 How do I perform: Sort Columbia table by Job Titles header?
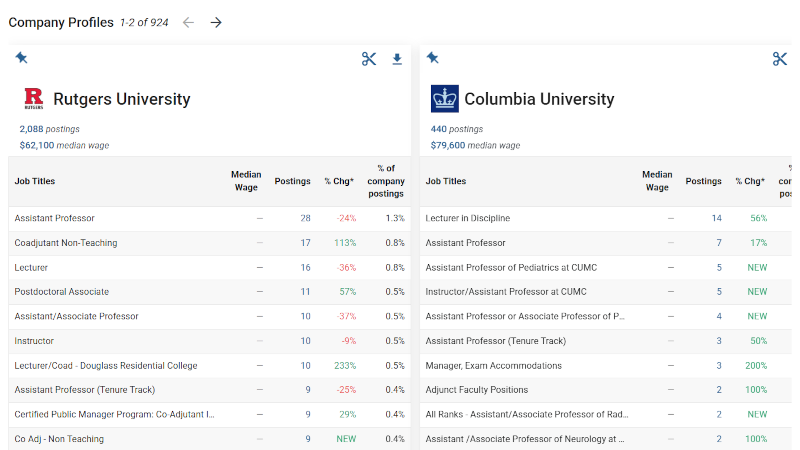[x=446, y=181]
